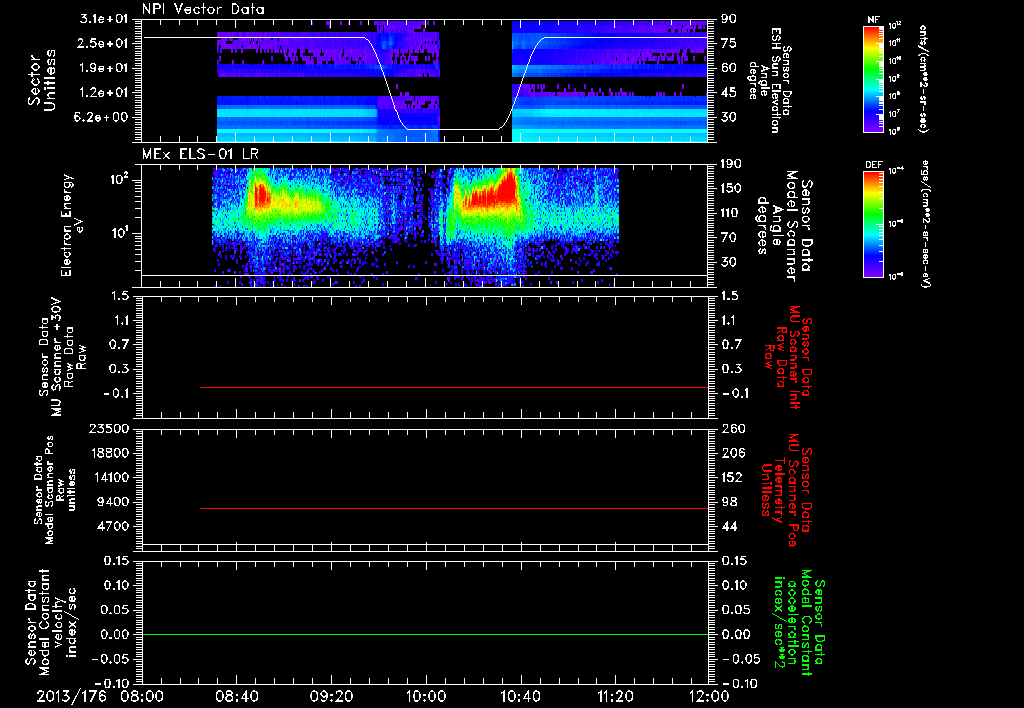Click the "110" scanner angle tick value
1024x708 pixels.
click(x=731, y=213)
